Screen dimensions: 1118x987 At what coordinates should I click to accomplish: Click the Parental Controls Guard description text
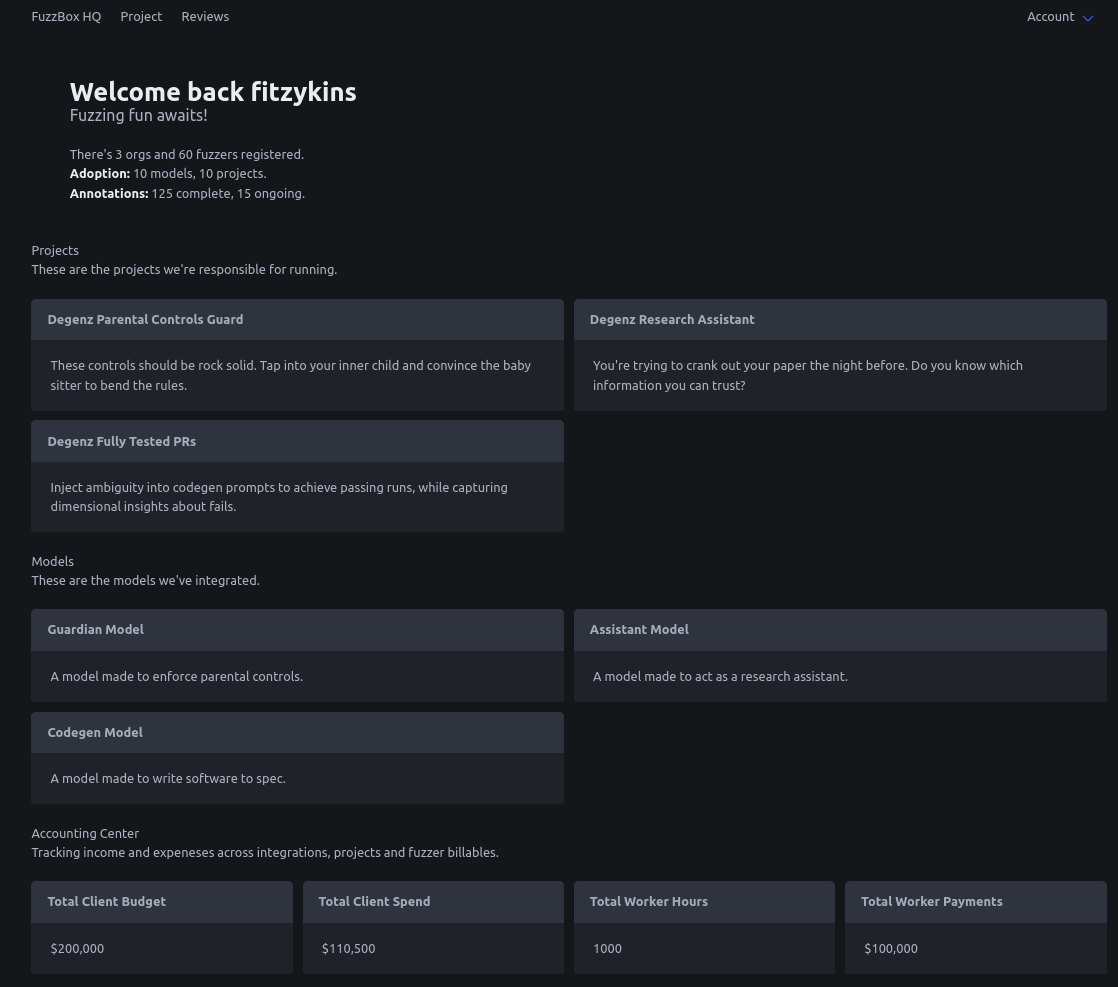tap(290, 375)
